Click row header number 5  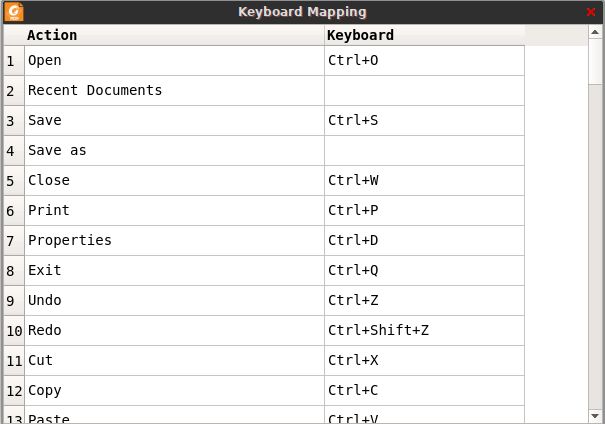[14, 181]
